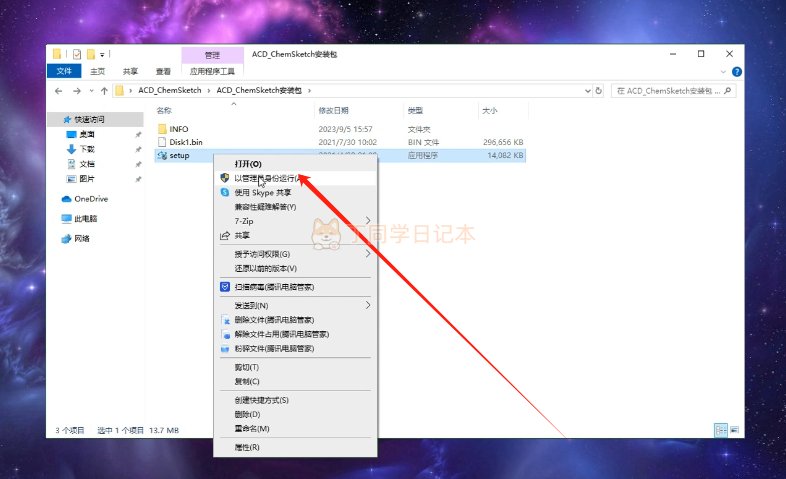
Task: Choose 还原以前的版本(V)
Action: 295,269
